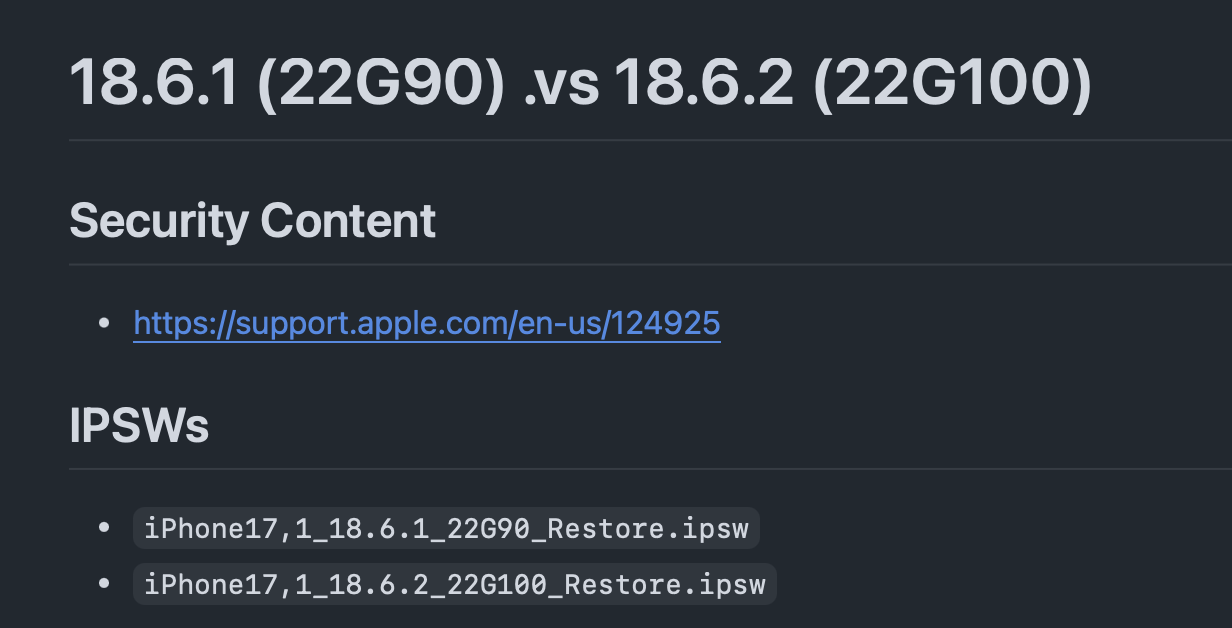
Task: Click the iPhone17,1_18.6.1_22G90_Restore.ipsw filename
Action: click(446, 528)
